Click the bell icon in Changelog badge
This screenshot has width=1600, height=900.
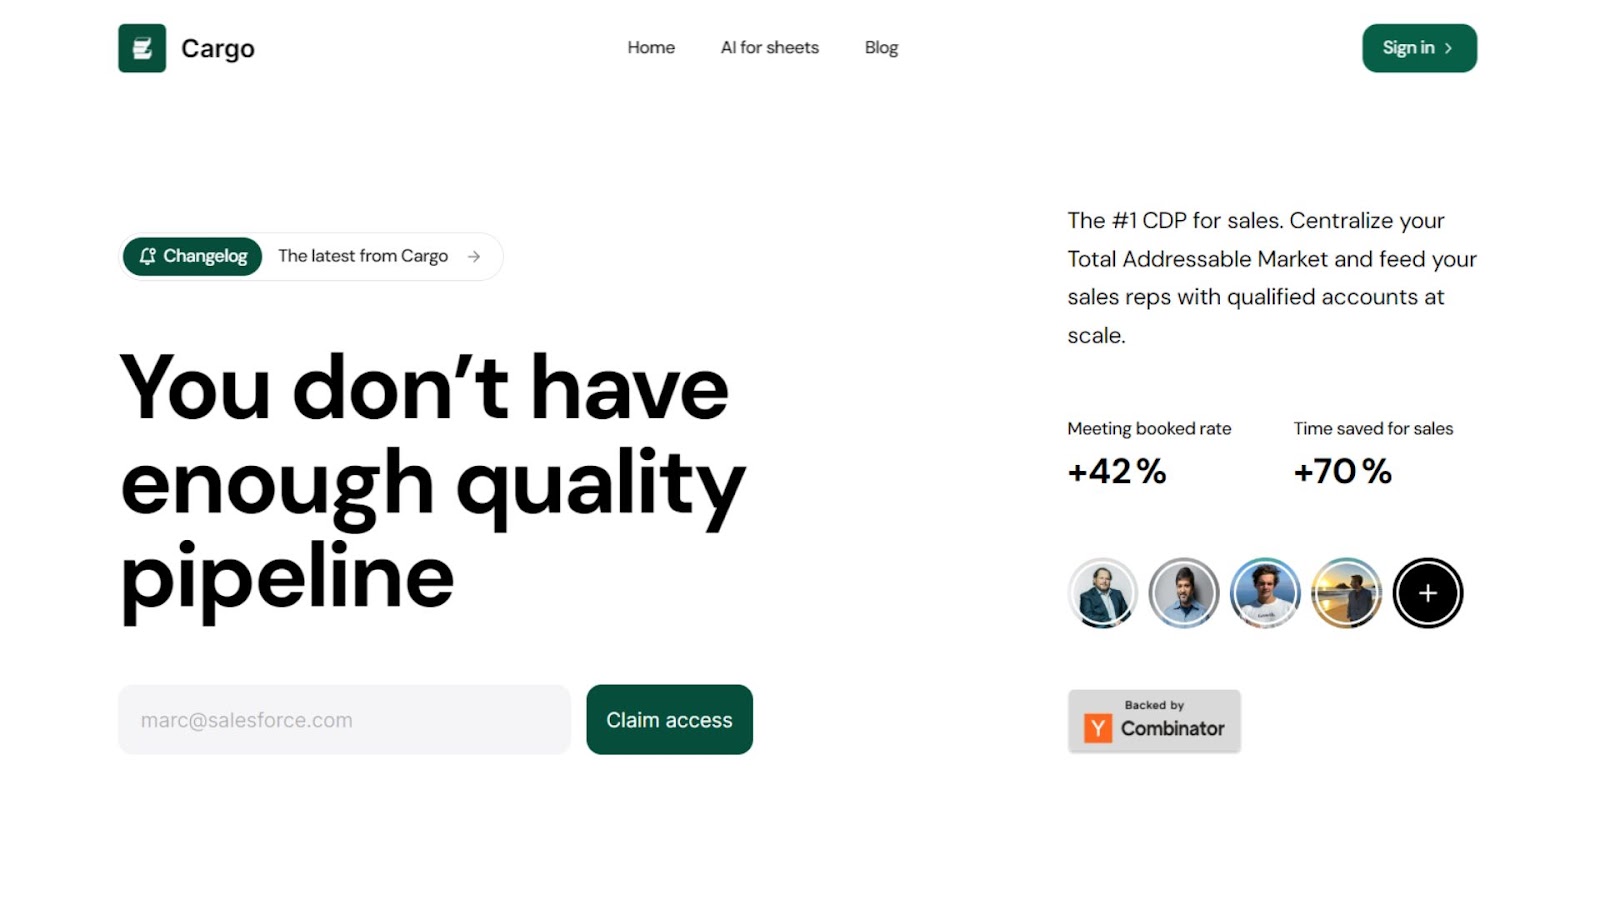pyautogui.click(x=147, y=256)
